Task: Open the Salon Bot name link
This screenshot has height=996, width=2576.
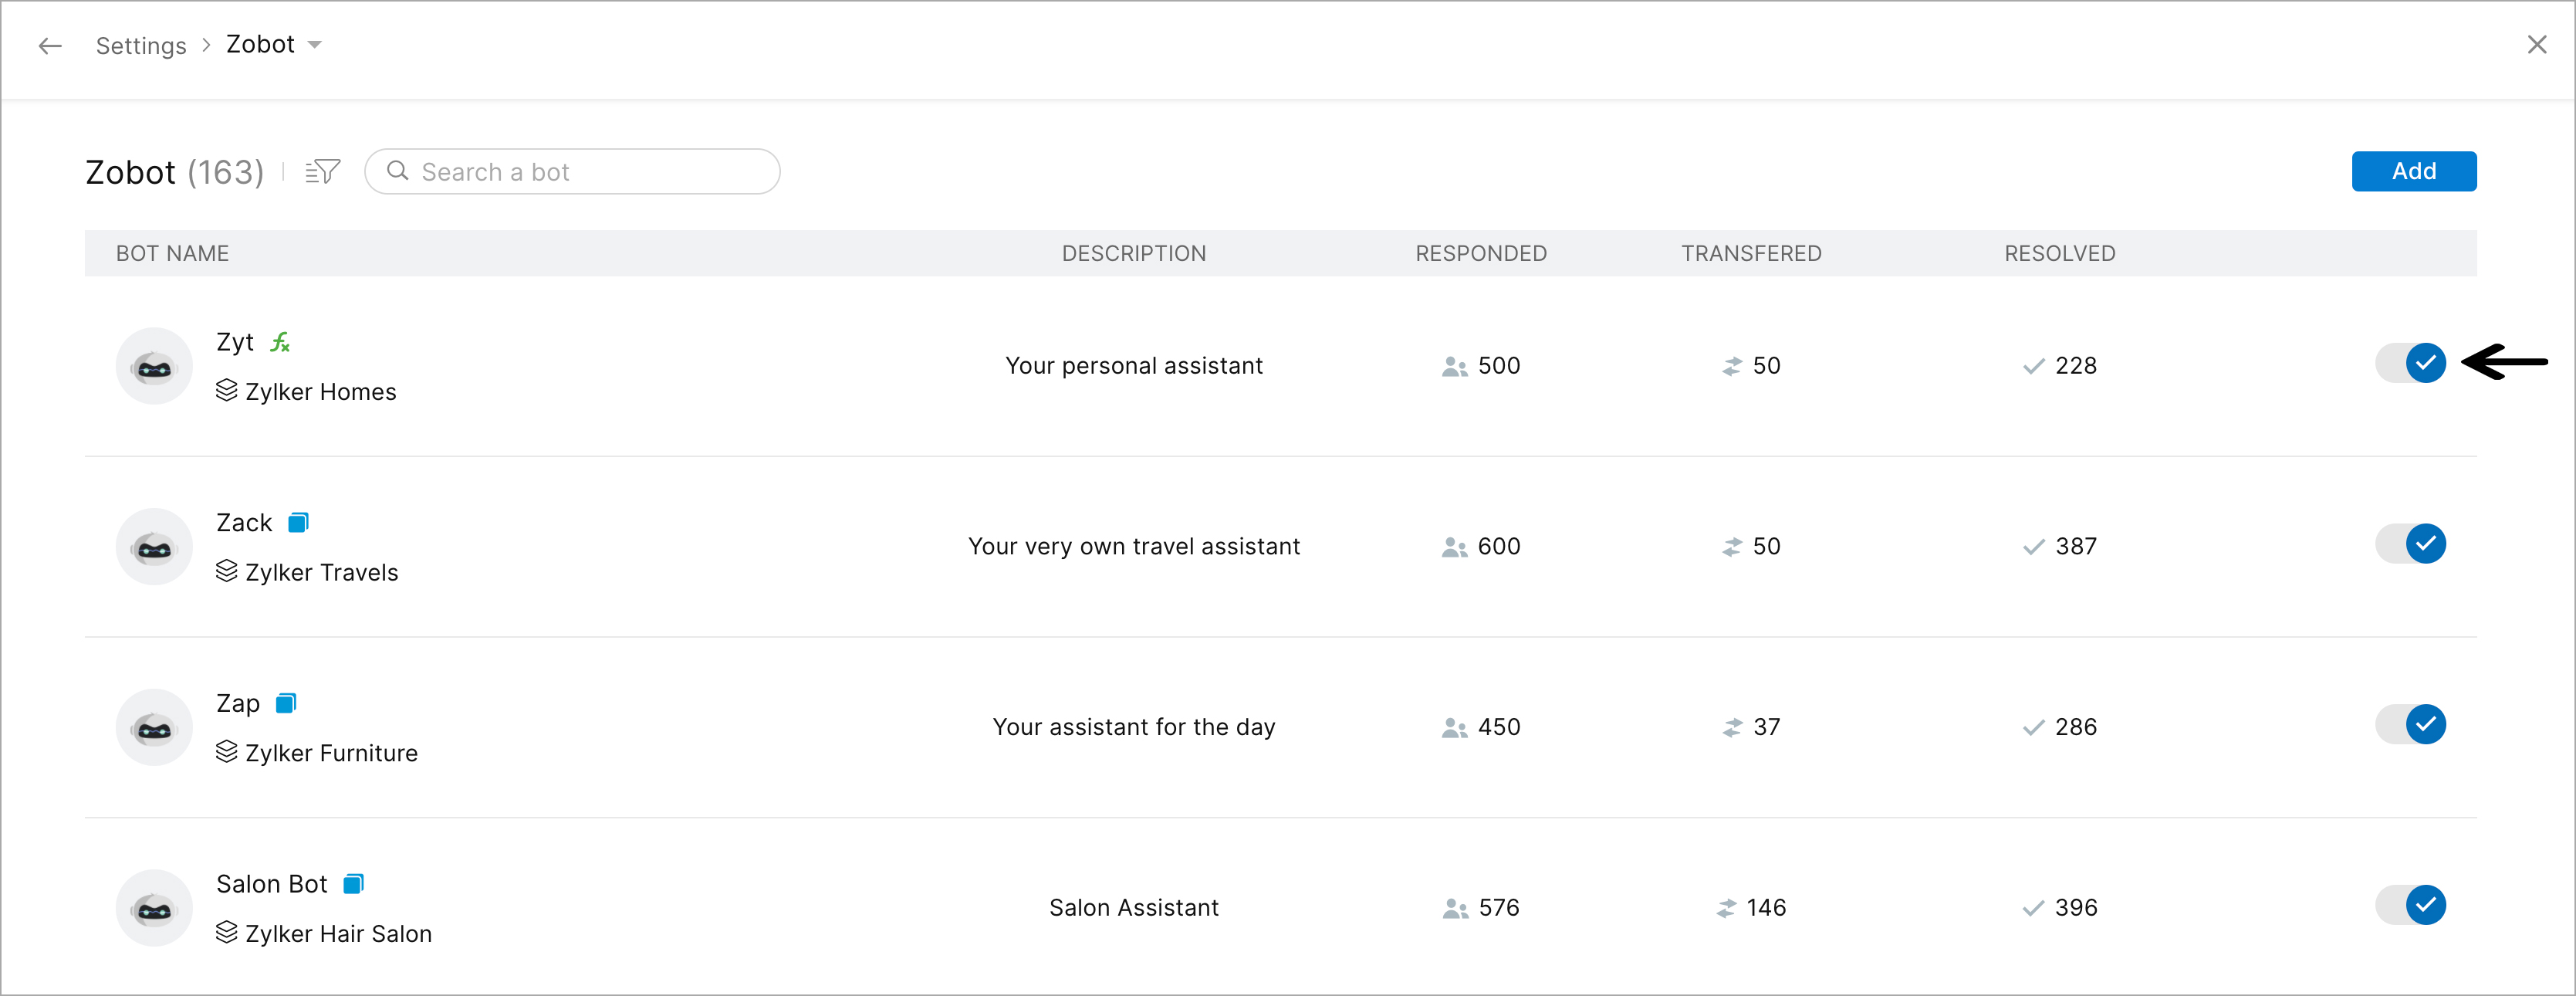Action: coord(272,884)
